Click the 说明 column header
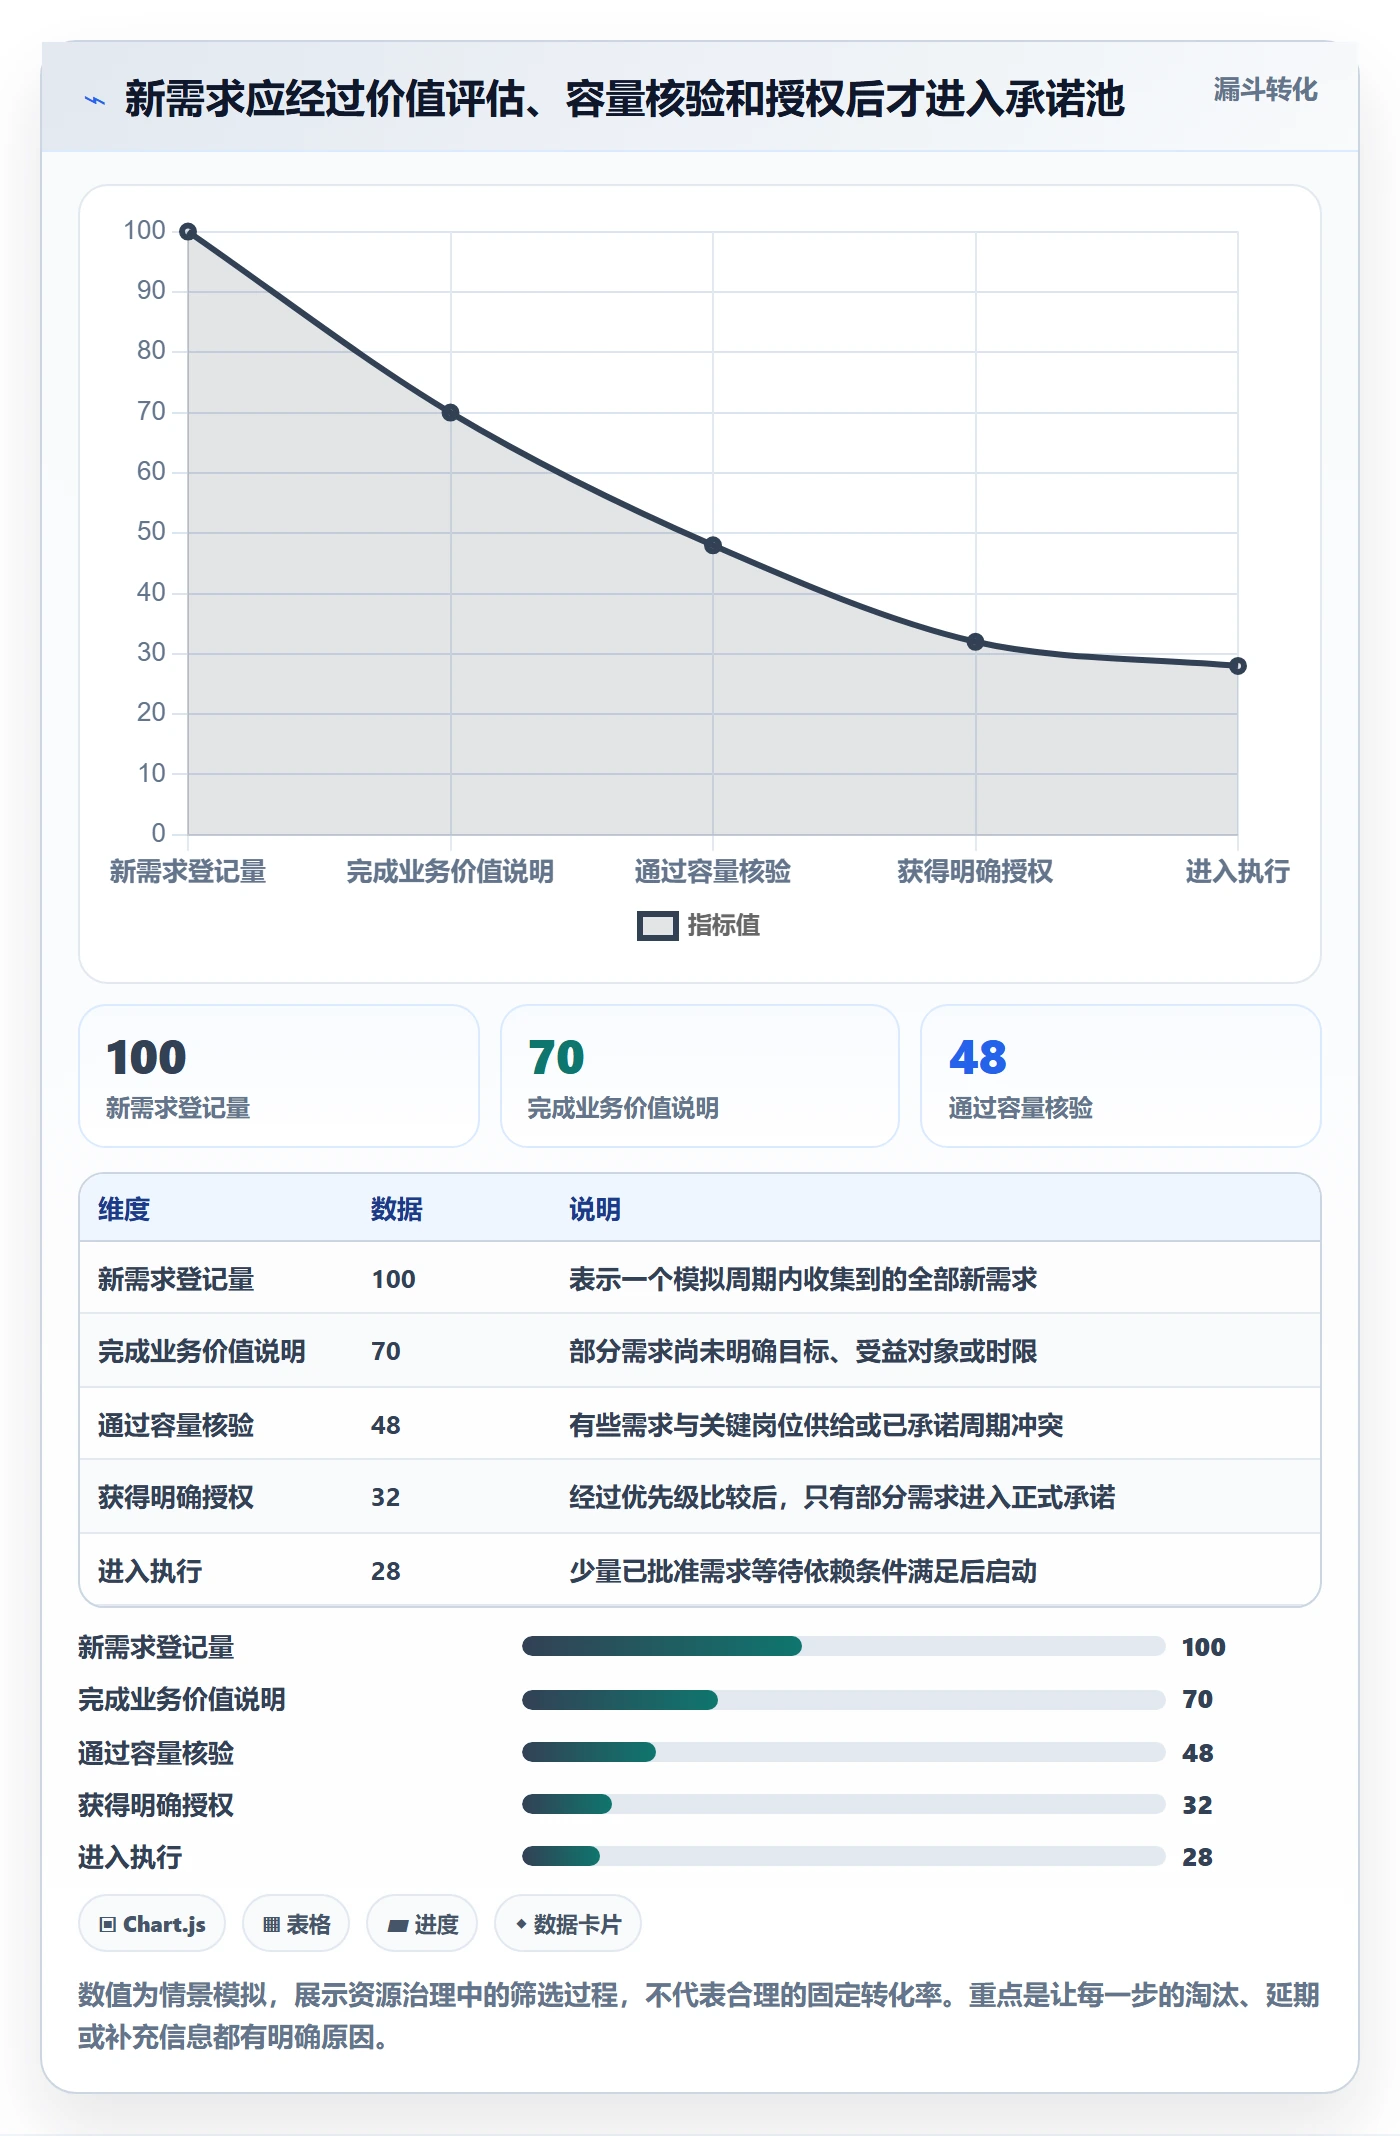 595,1209
